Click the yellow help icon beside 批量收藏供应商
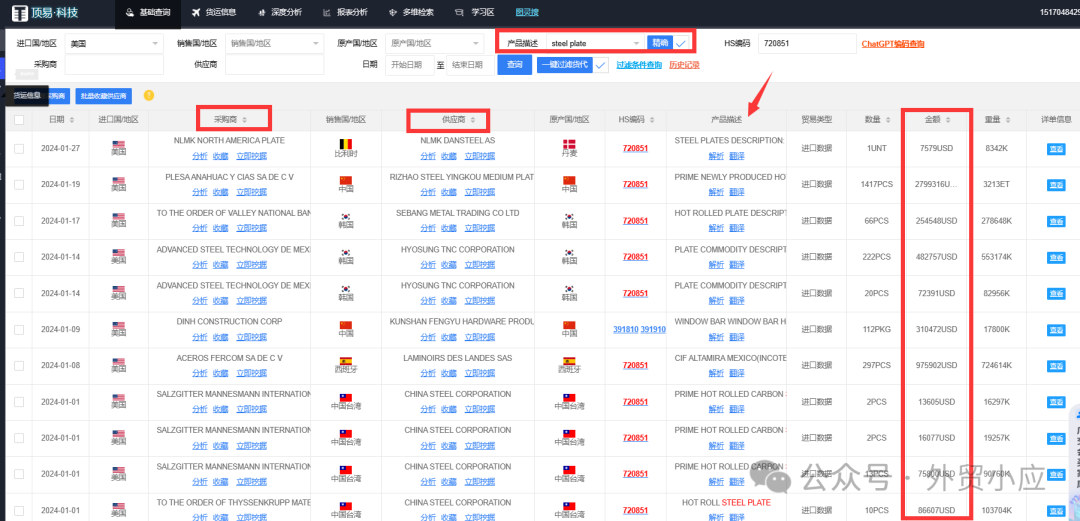This screenshot has width=1080, height=521. [x=149, y=96]
